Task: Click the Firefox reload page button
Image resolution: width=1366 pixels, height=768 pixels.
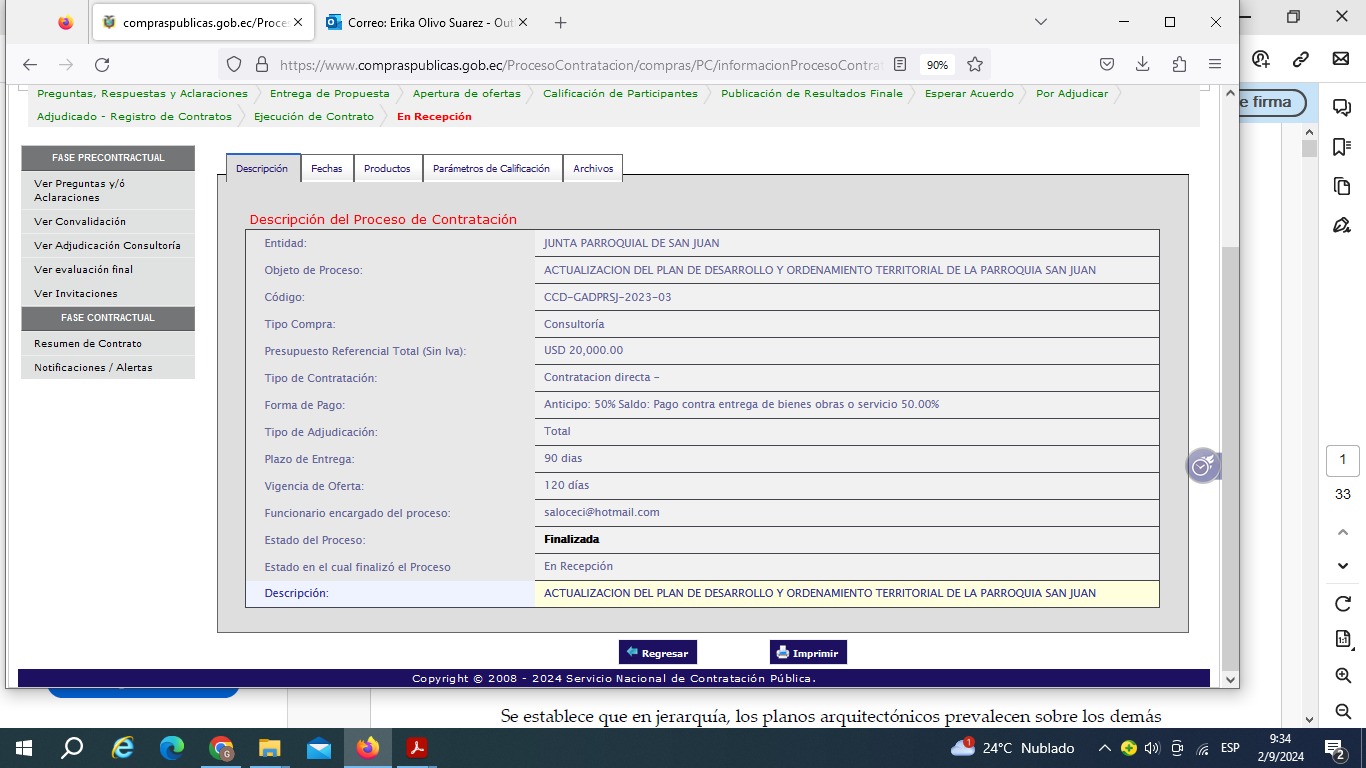Action: click(102, 65)
